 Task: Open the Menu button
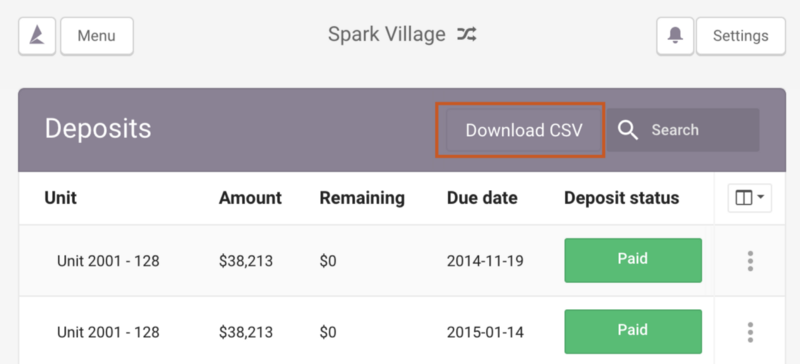97,36
